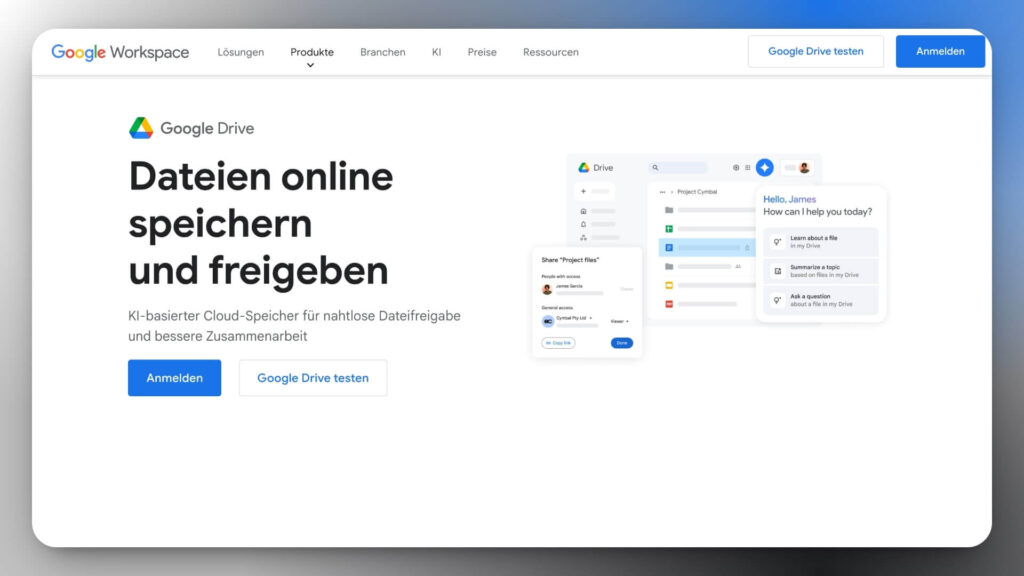Screen dimensions: 1024x576
Task: Select the yellow Slides file row icon
Action: (669, 285)
